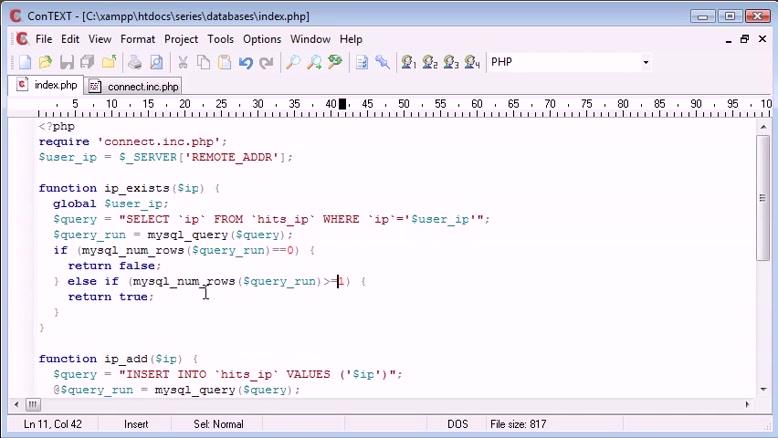
Task: Open the Edit menu
Action: tap(70, 39)
